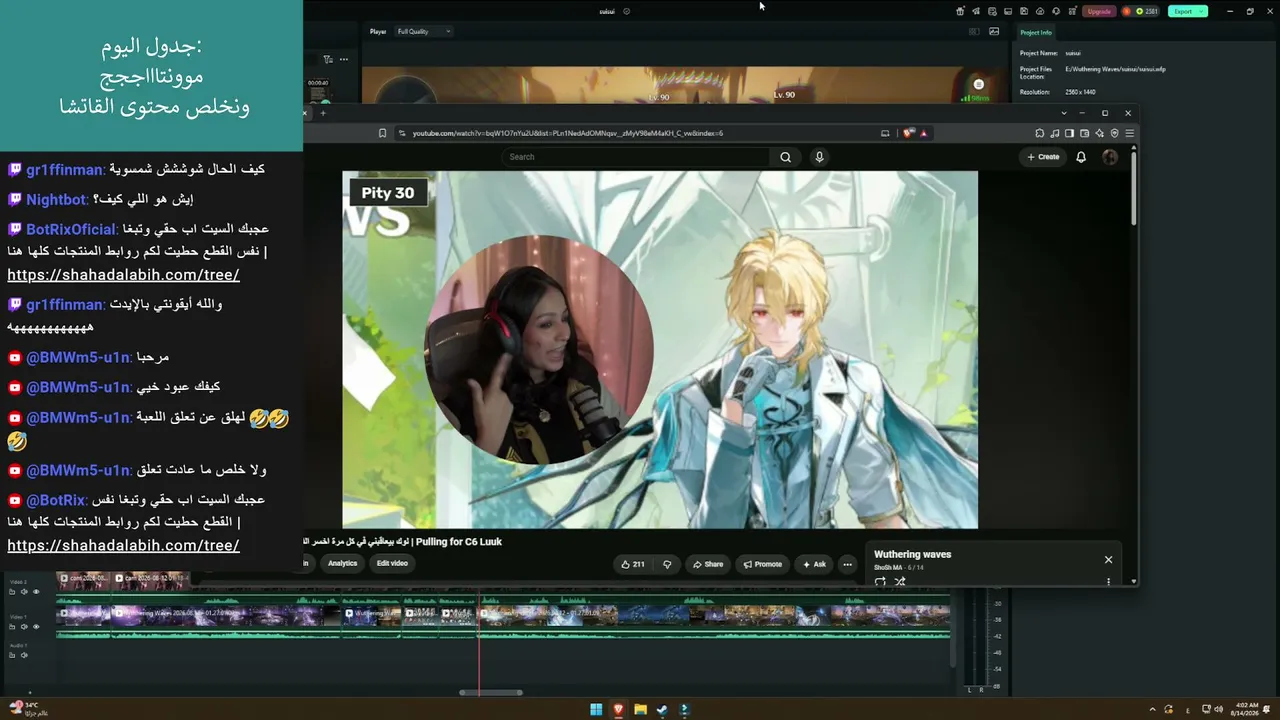The image size is (1280, 720).
Task: Click the Edit video button
Action: point(392,563)
